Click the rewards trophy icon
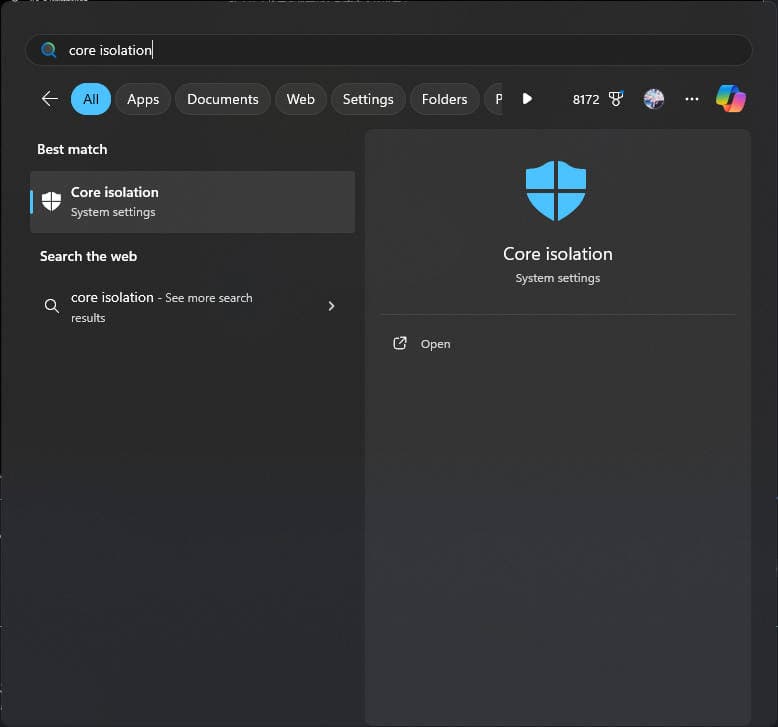Image resolution: width=778 pixels, height=727 pixels. pyautogui.click(x=616, y=99)
